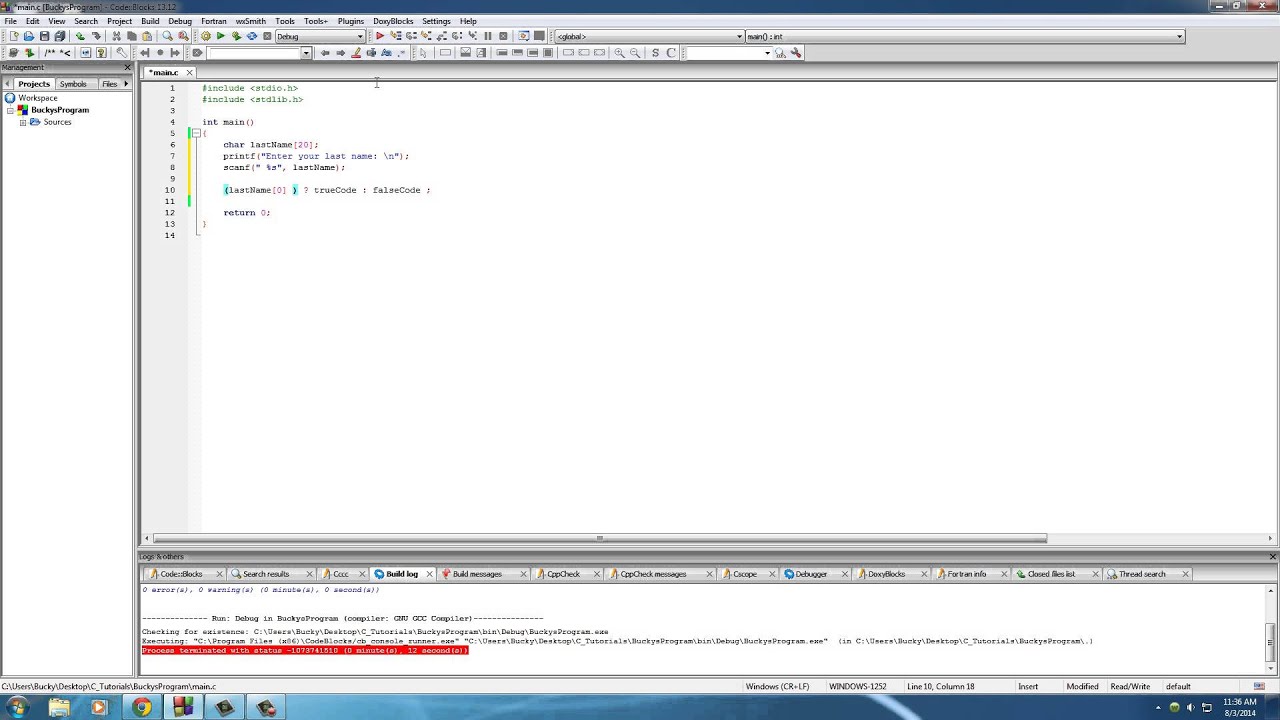1280x720 pixels.
Task: Open Chrome from the taskbar
Action: click(x=141, y=707)
